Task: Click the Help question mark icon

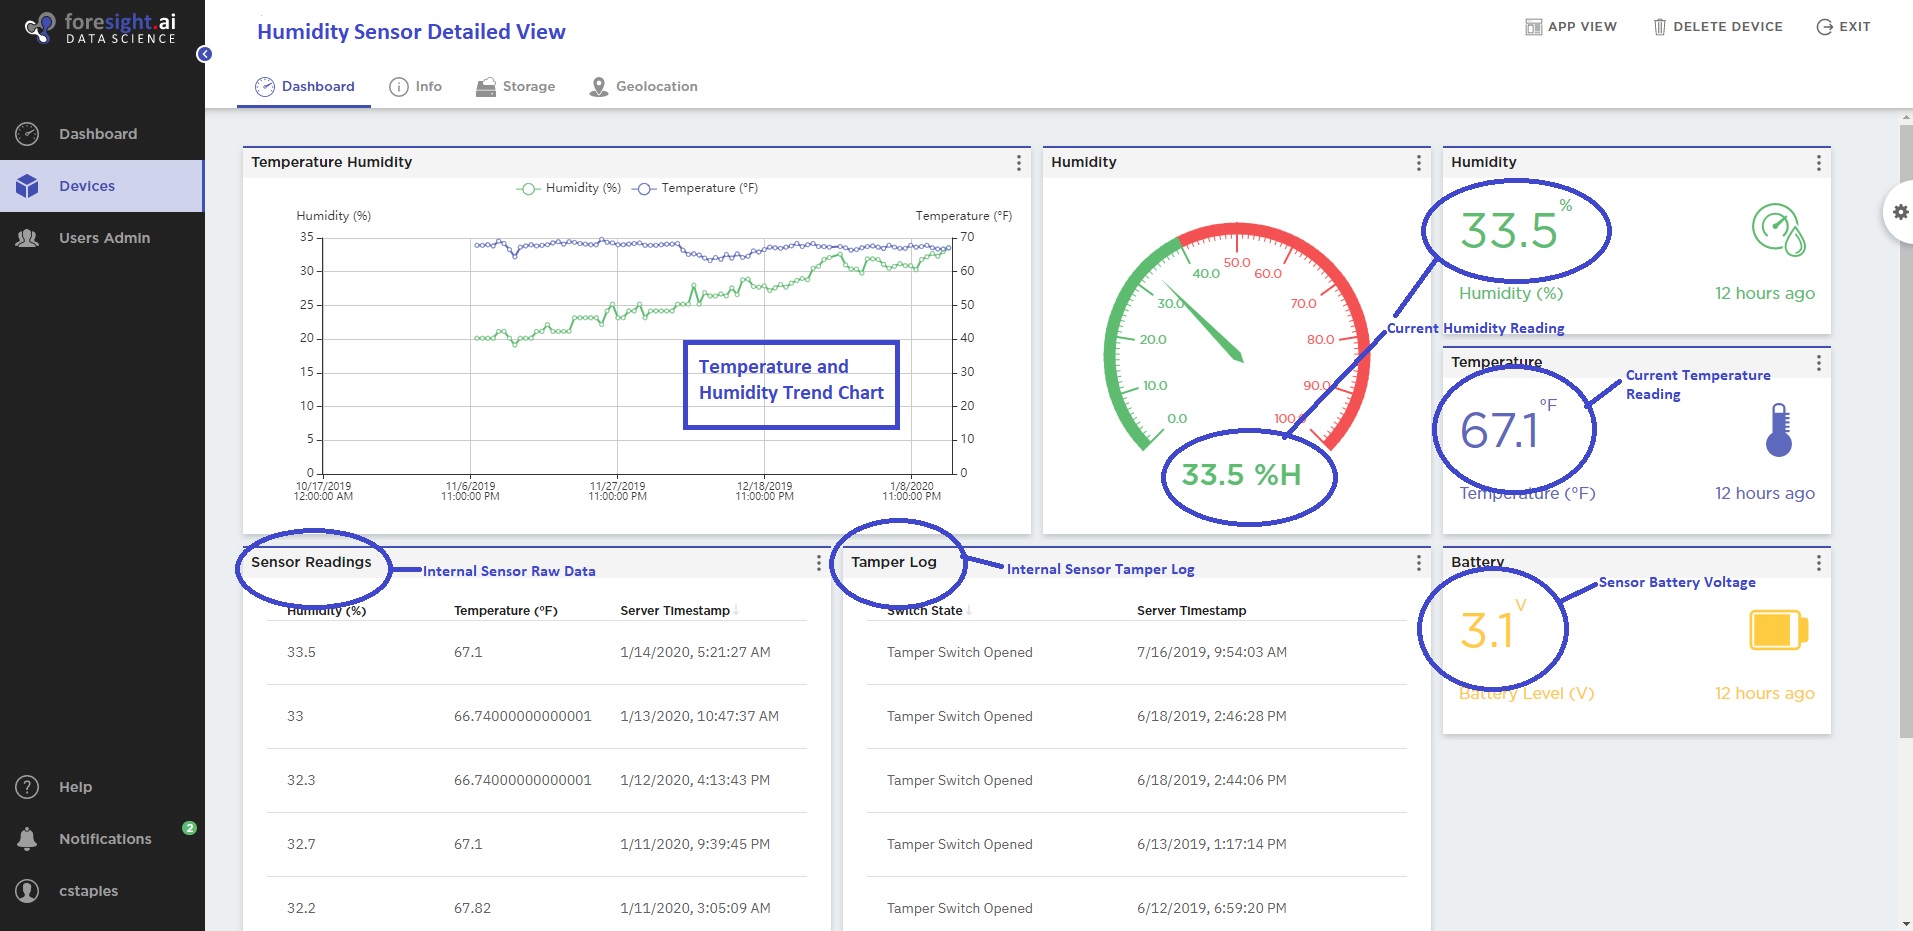Action: click(x=28, y=787)
